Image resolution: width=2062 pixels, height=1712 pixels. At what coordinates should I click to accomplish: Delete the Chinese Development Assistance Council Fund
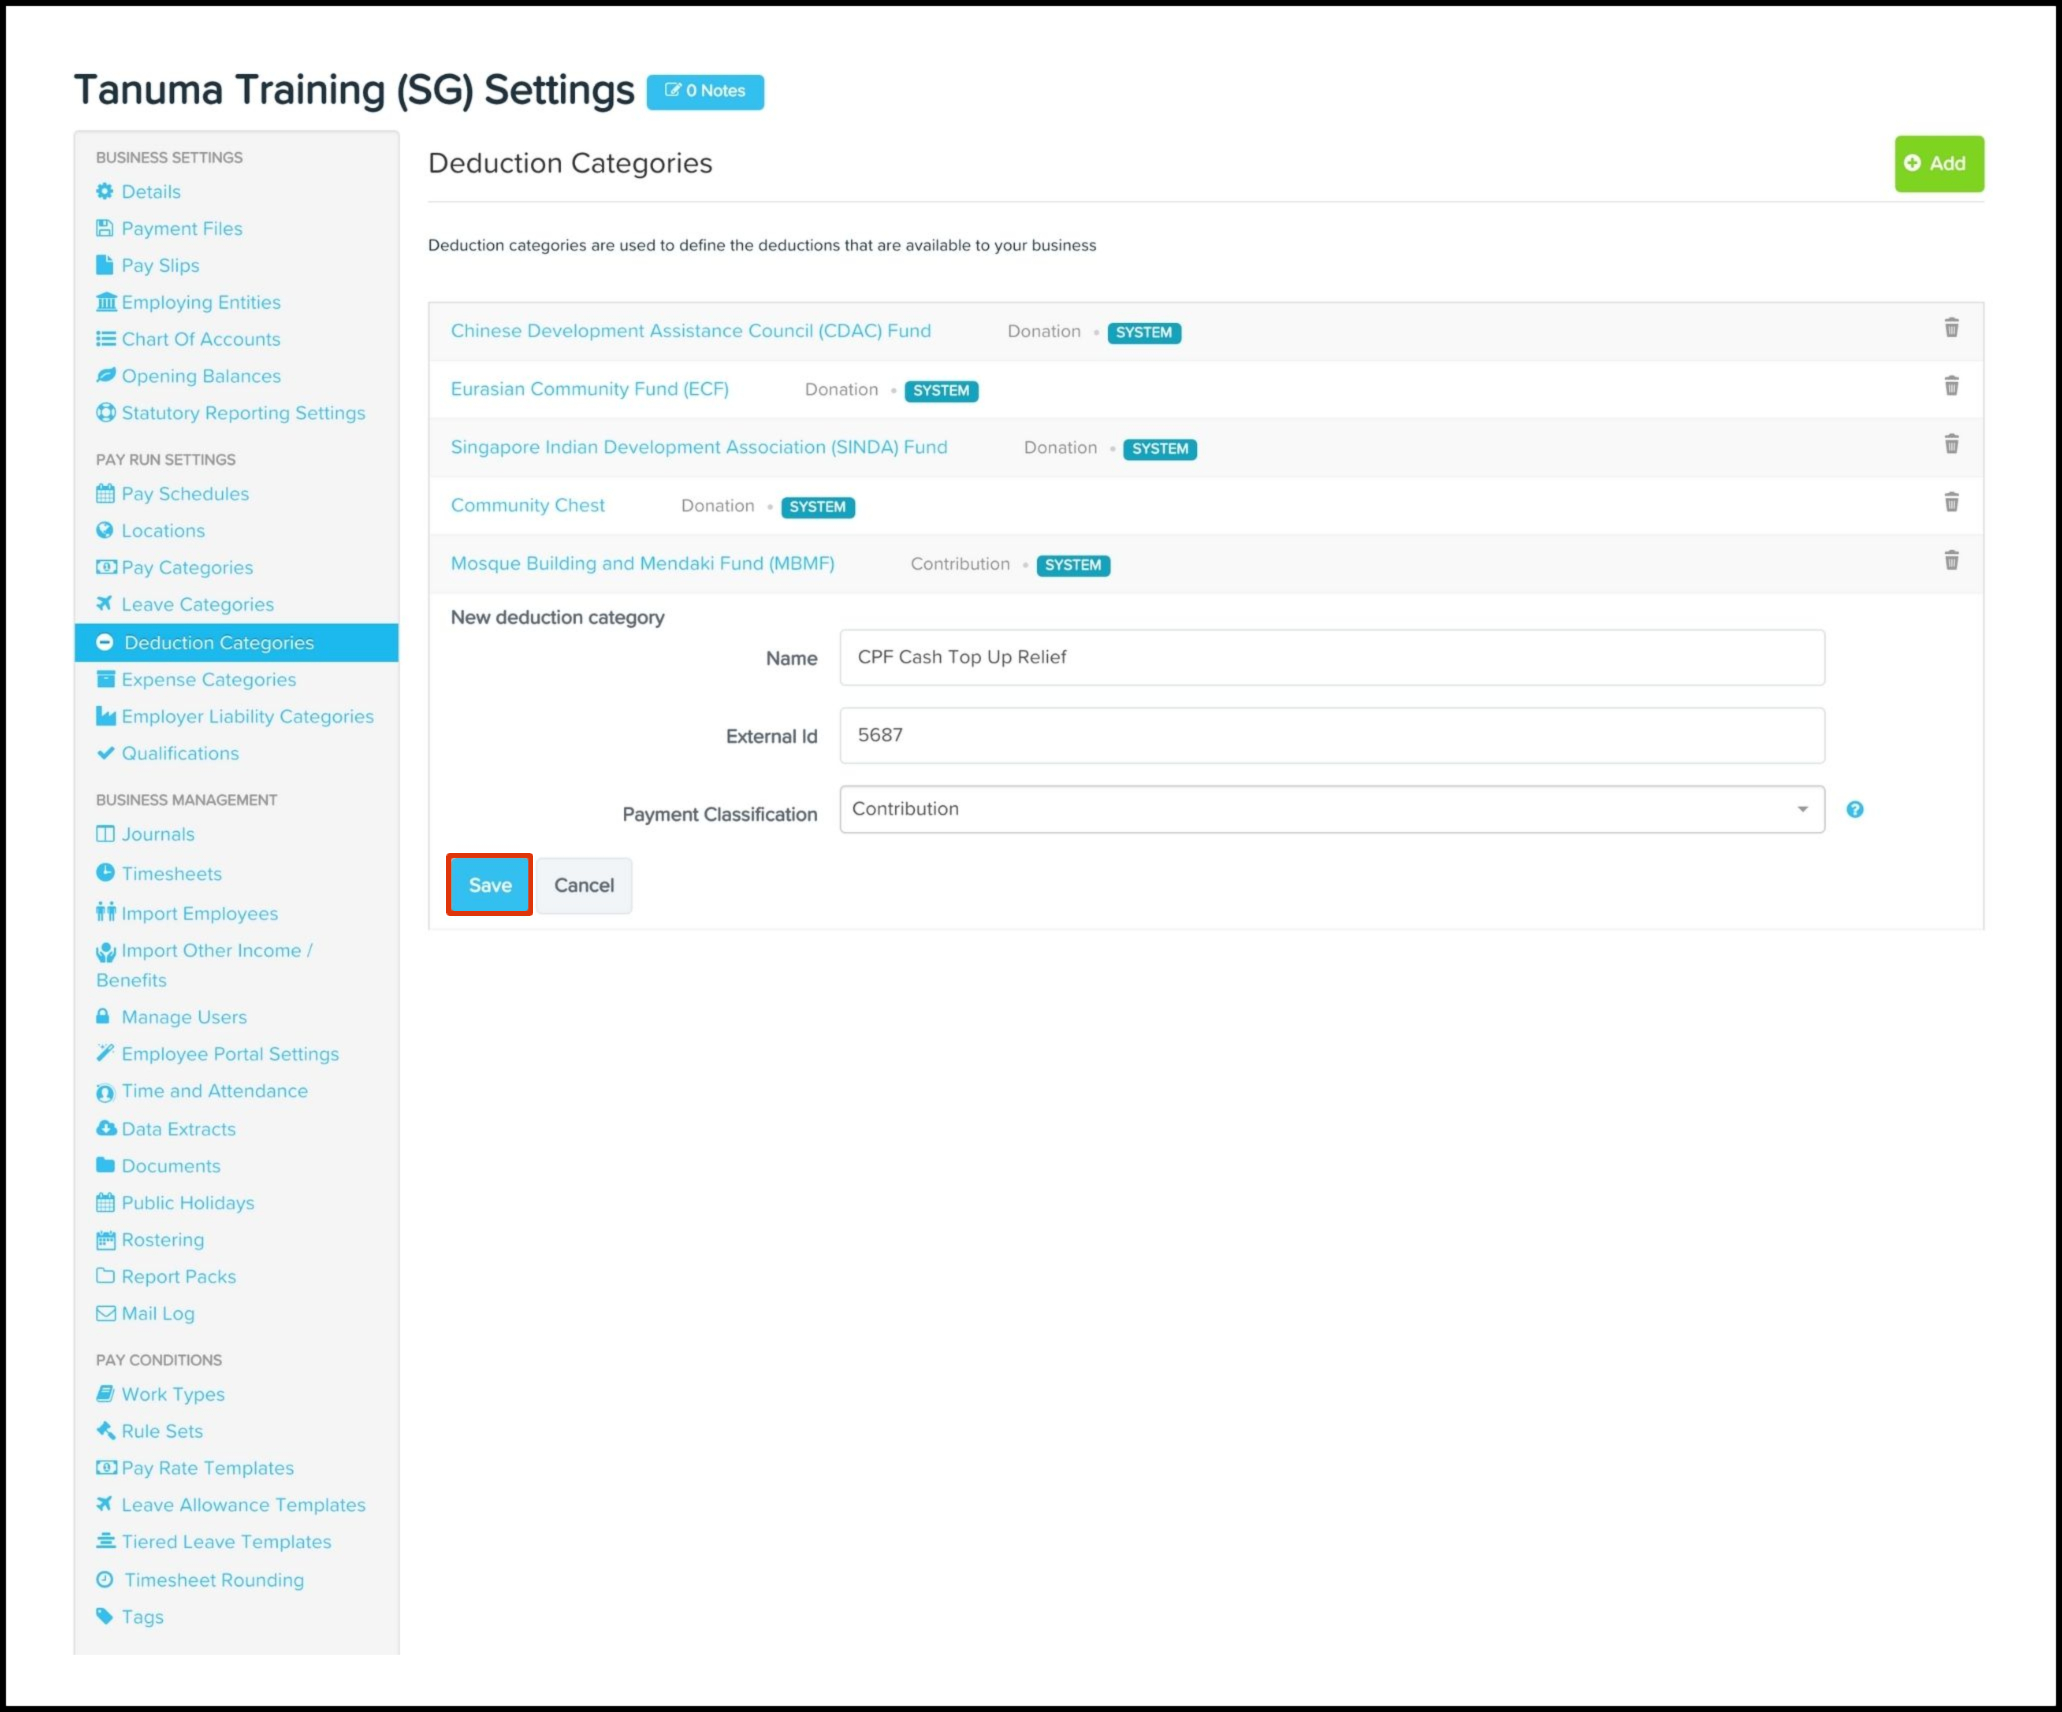[x=1950, y=328]
